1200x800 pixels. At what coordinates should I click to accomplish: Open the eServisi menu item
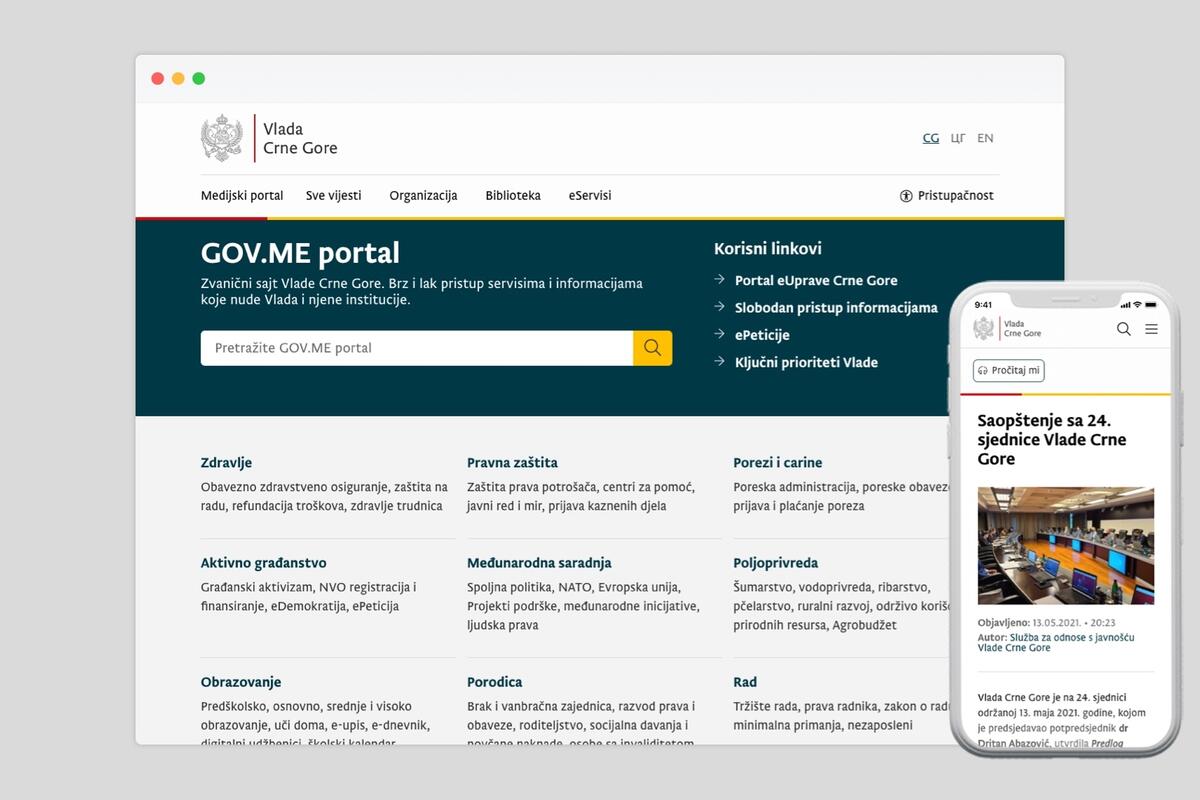tap(590, 196)
